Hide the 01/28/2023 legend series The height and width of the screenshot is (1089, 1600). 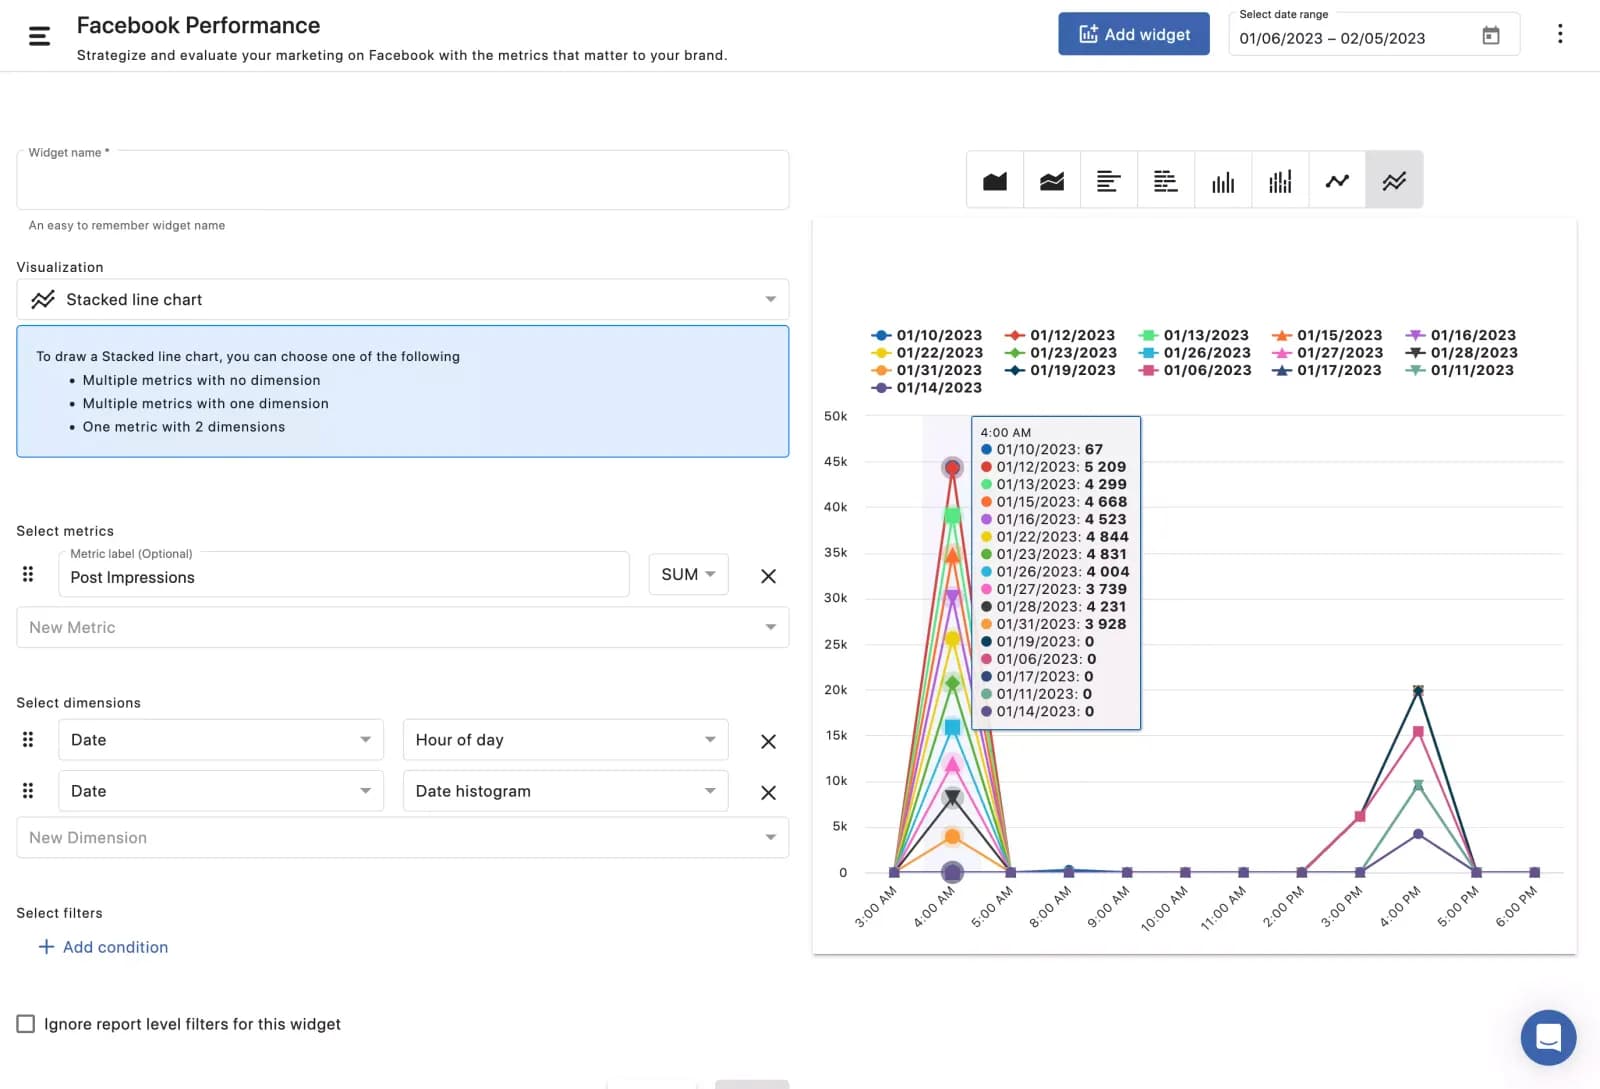tap(1461, 353)
